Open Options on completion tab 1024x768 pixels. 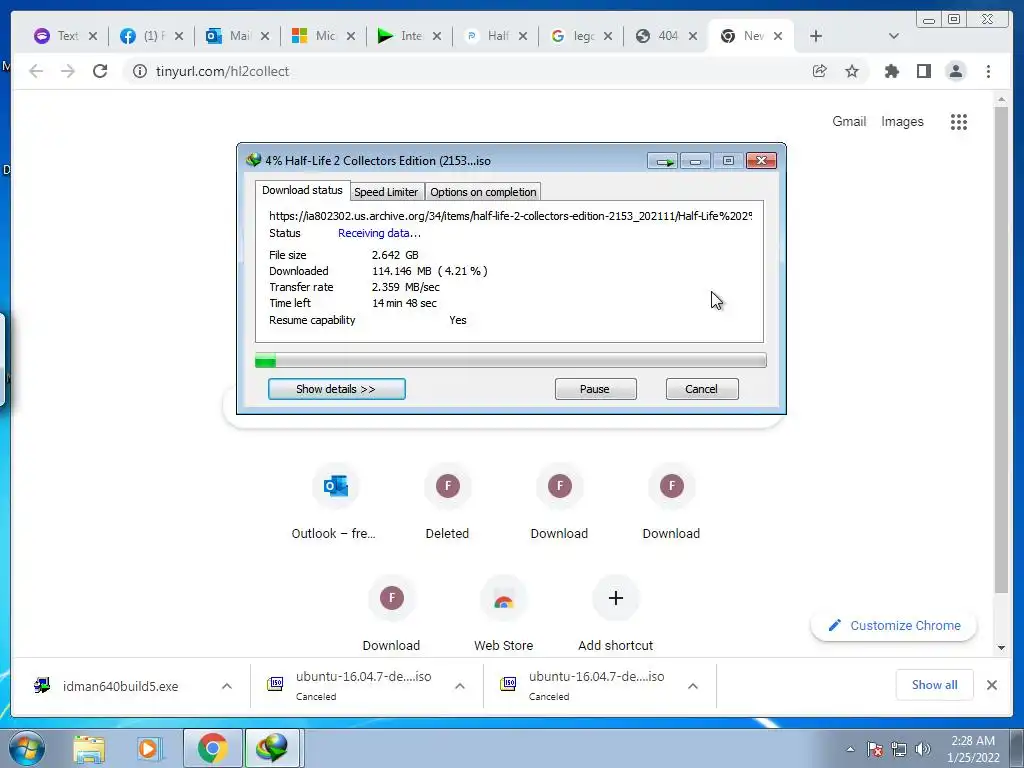pyautogui.click(x=483, y=192)
